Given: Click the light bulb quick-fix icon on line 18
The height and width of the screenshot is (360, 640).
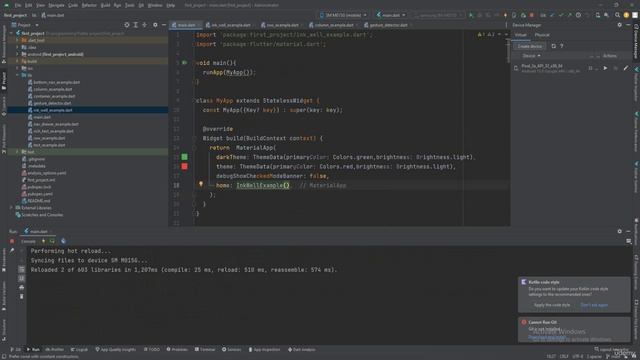Looking at the screenshot, I should tap(201, 184).
